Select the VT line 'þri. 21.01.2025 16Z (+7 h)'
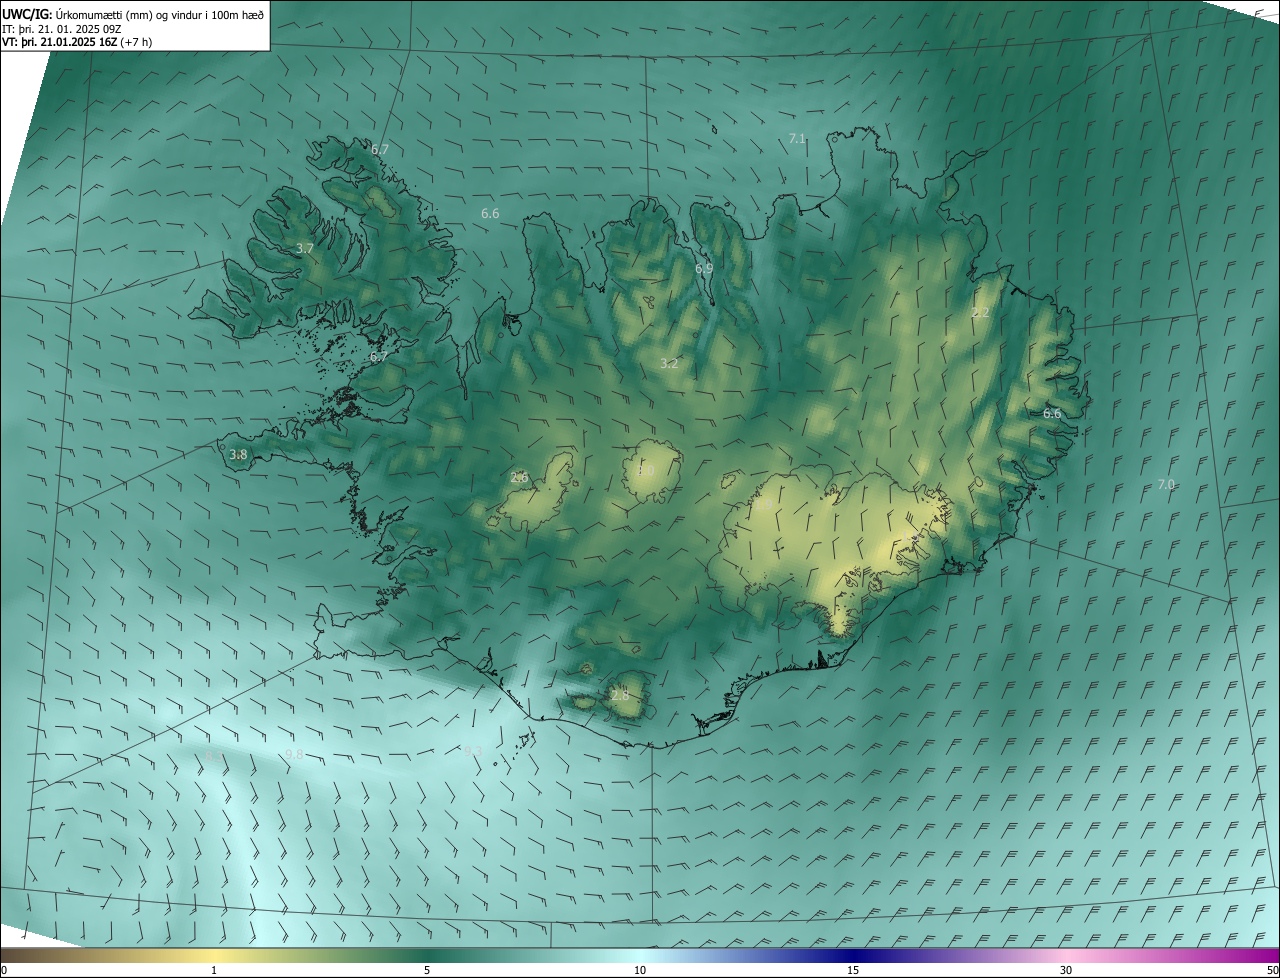Screen dimensions: 1280x978 pyautogui.click(x=87, y=42)
